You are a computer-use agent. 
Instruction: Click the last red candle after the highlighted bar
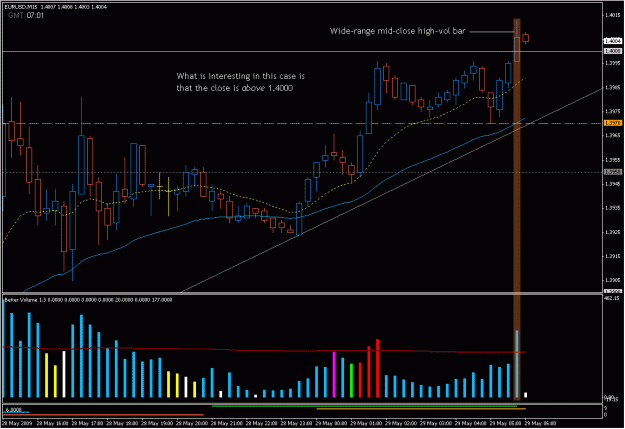click(x=526, y=38)
